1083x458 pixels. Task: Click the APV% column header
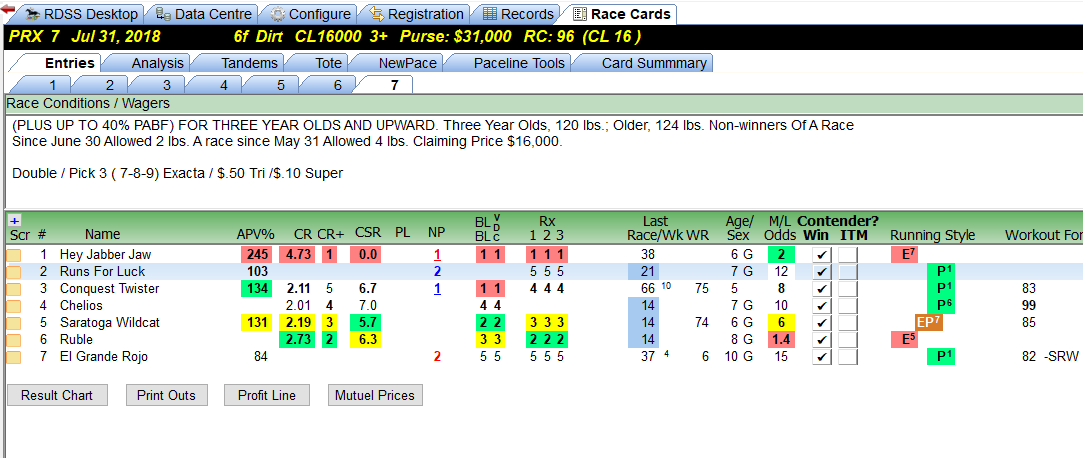[x=255, y=235]
